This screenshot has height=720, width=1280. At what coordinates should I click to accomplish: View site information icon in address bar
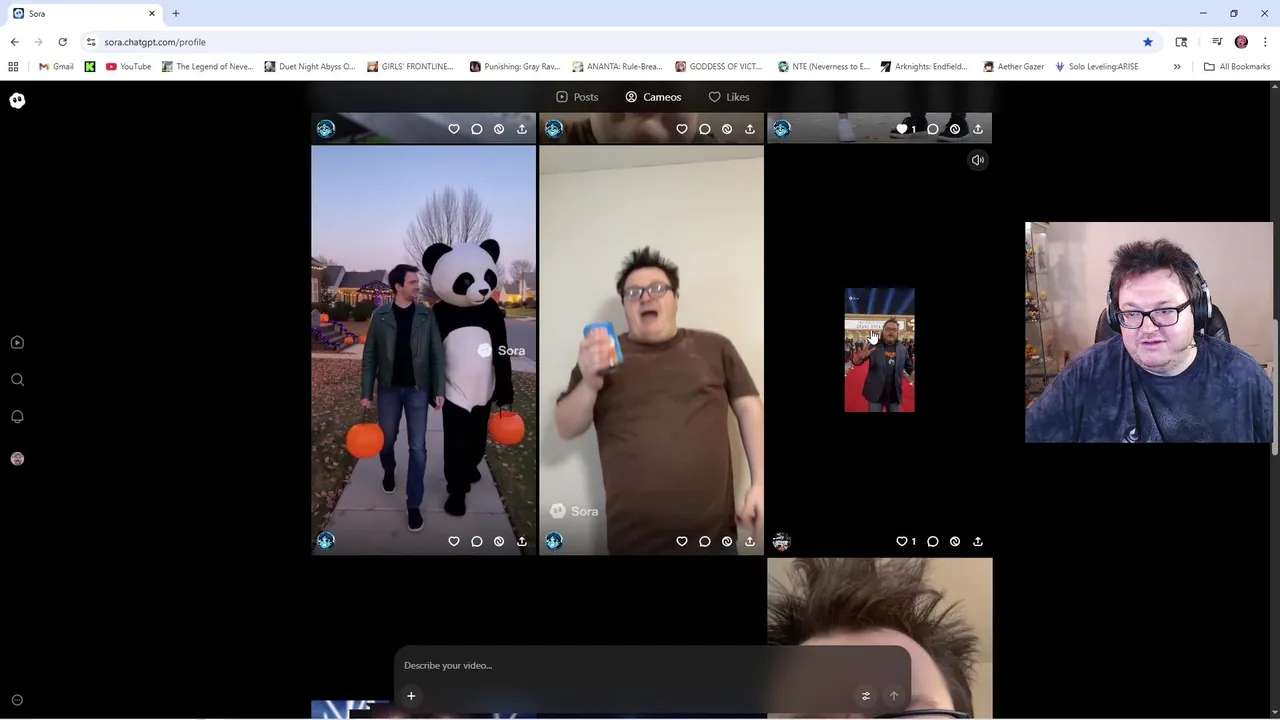coord(91,42)
